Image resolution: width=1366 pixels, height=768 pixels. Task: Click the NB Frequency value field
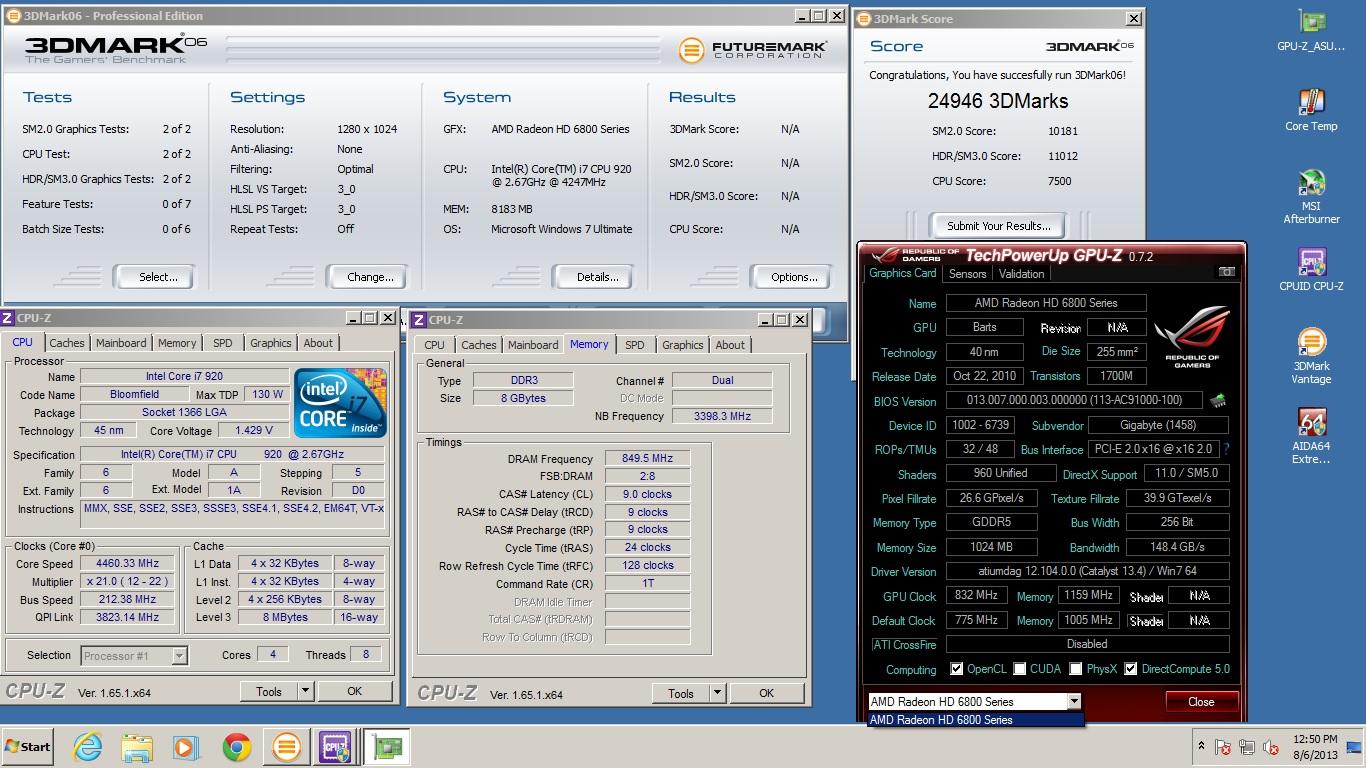tap(722, 416)
